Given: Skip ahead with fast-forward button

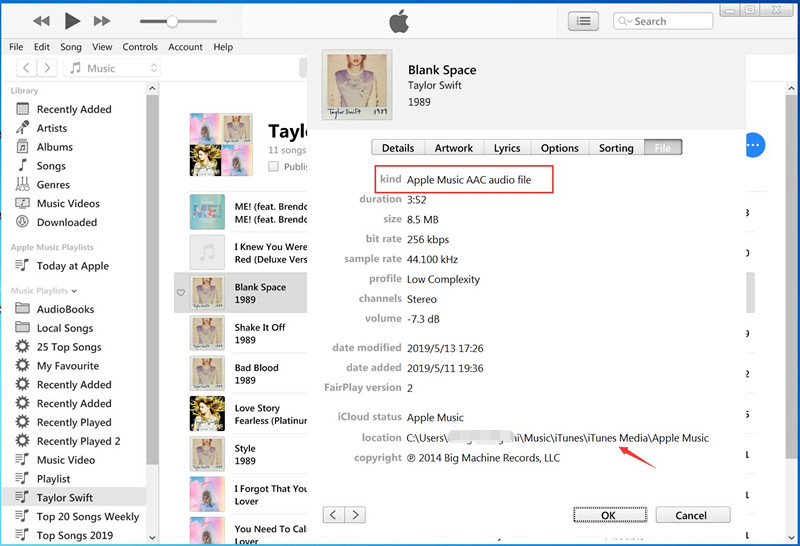Looking at the screenshot, I should click(102, 21).
